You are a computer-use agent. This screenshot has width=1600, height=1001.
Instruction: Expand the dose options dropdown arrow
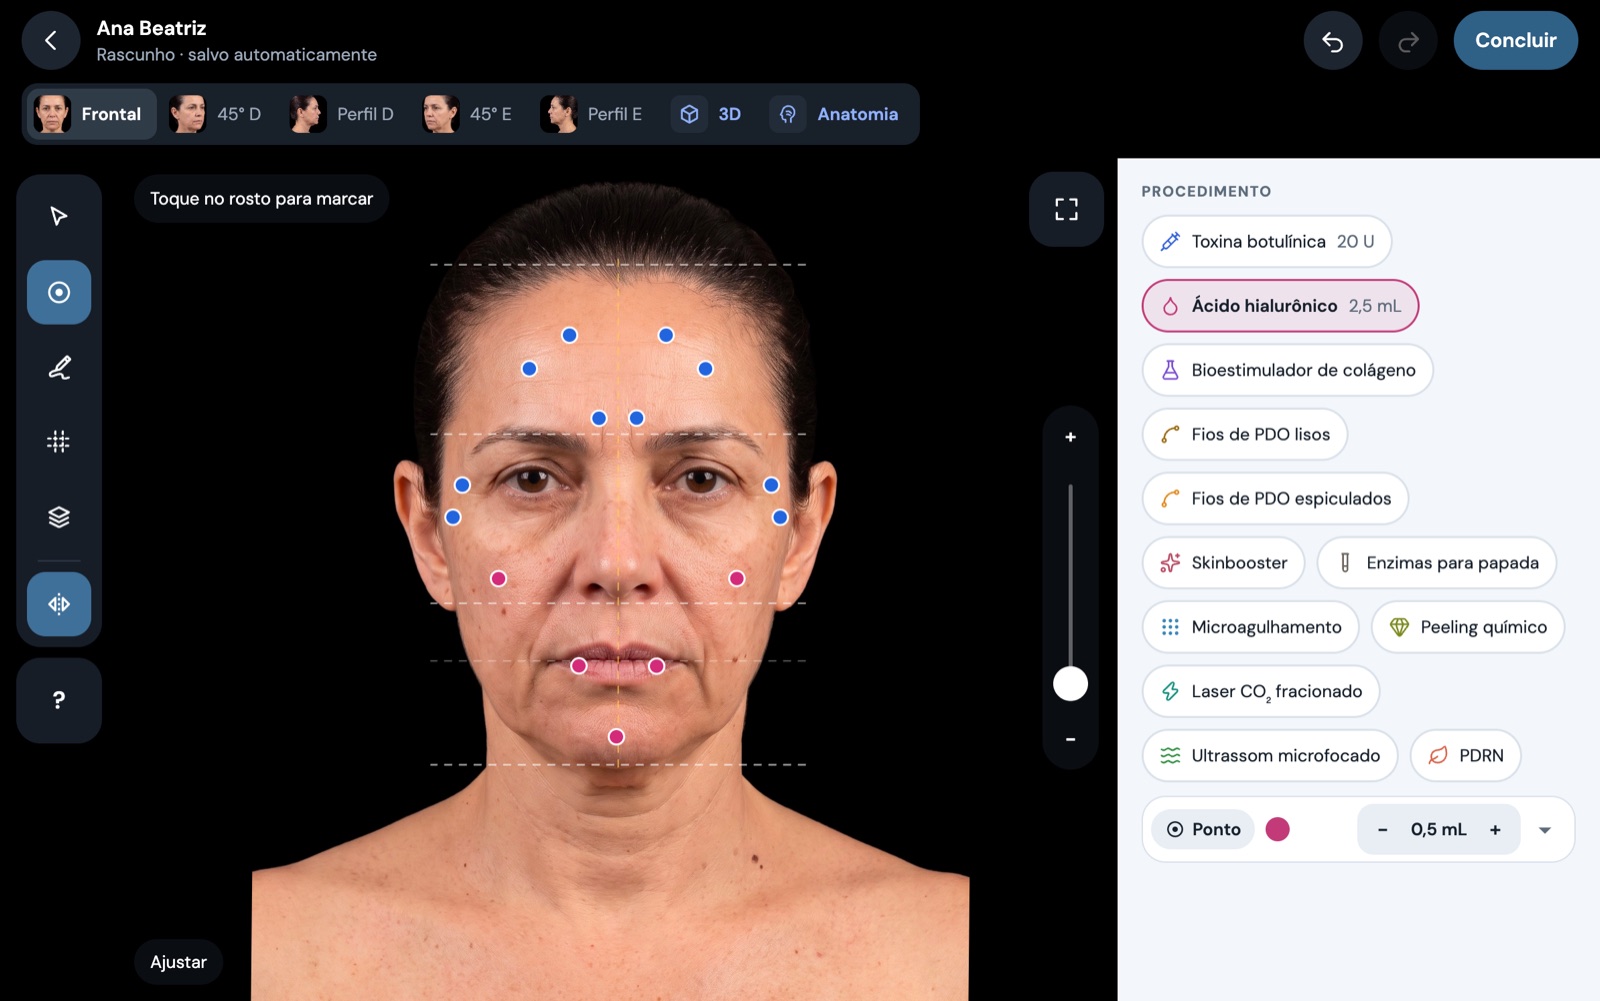(x=1545, y=830)
